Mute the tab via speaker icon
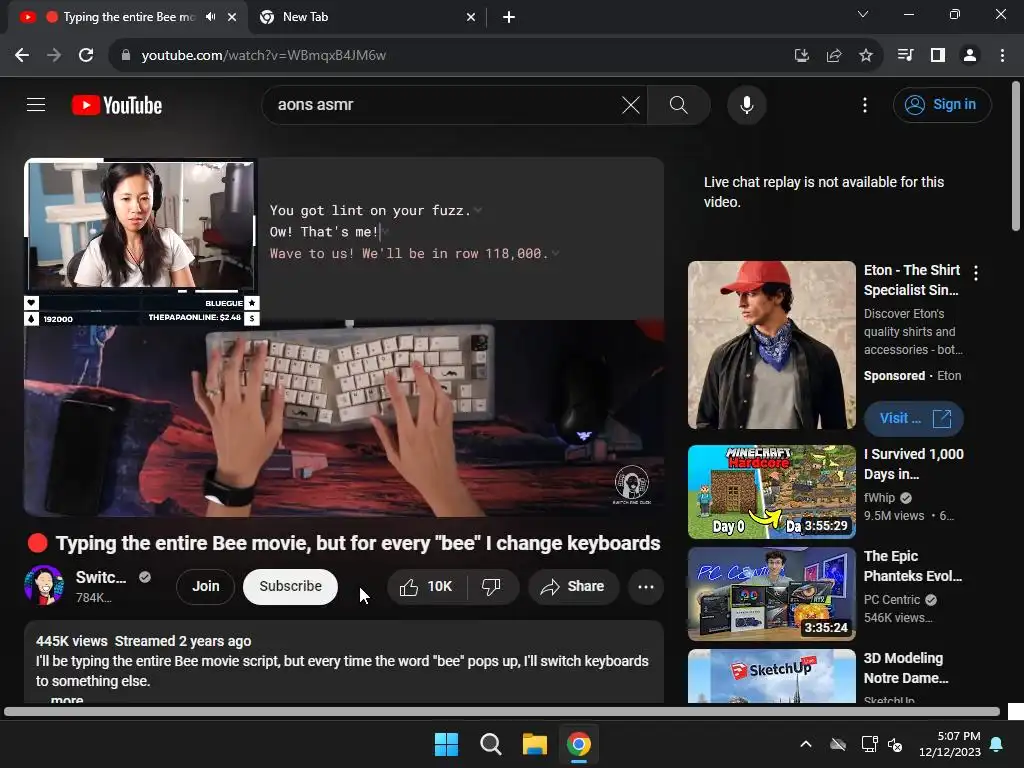The width and height of the screenshot is (1024, 768). pos(210,17)
